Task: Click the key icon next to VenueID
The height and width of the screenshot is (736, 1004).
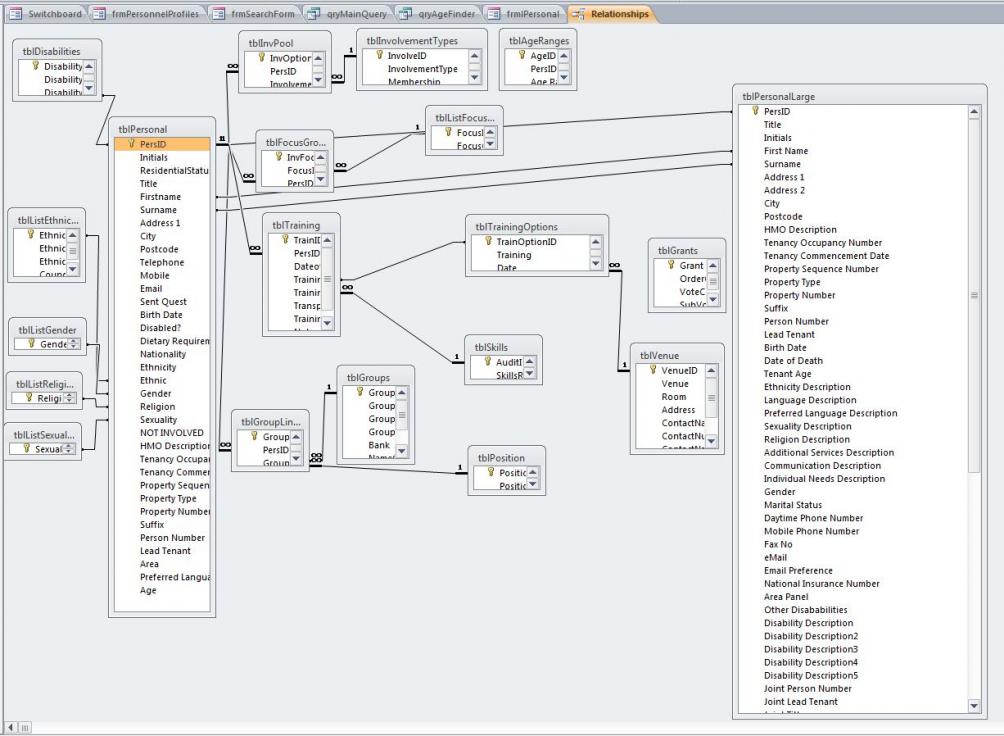Action: 652,370
